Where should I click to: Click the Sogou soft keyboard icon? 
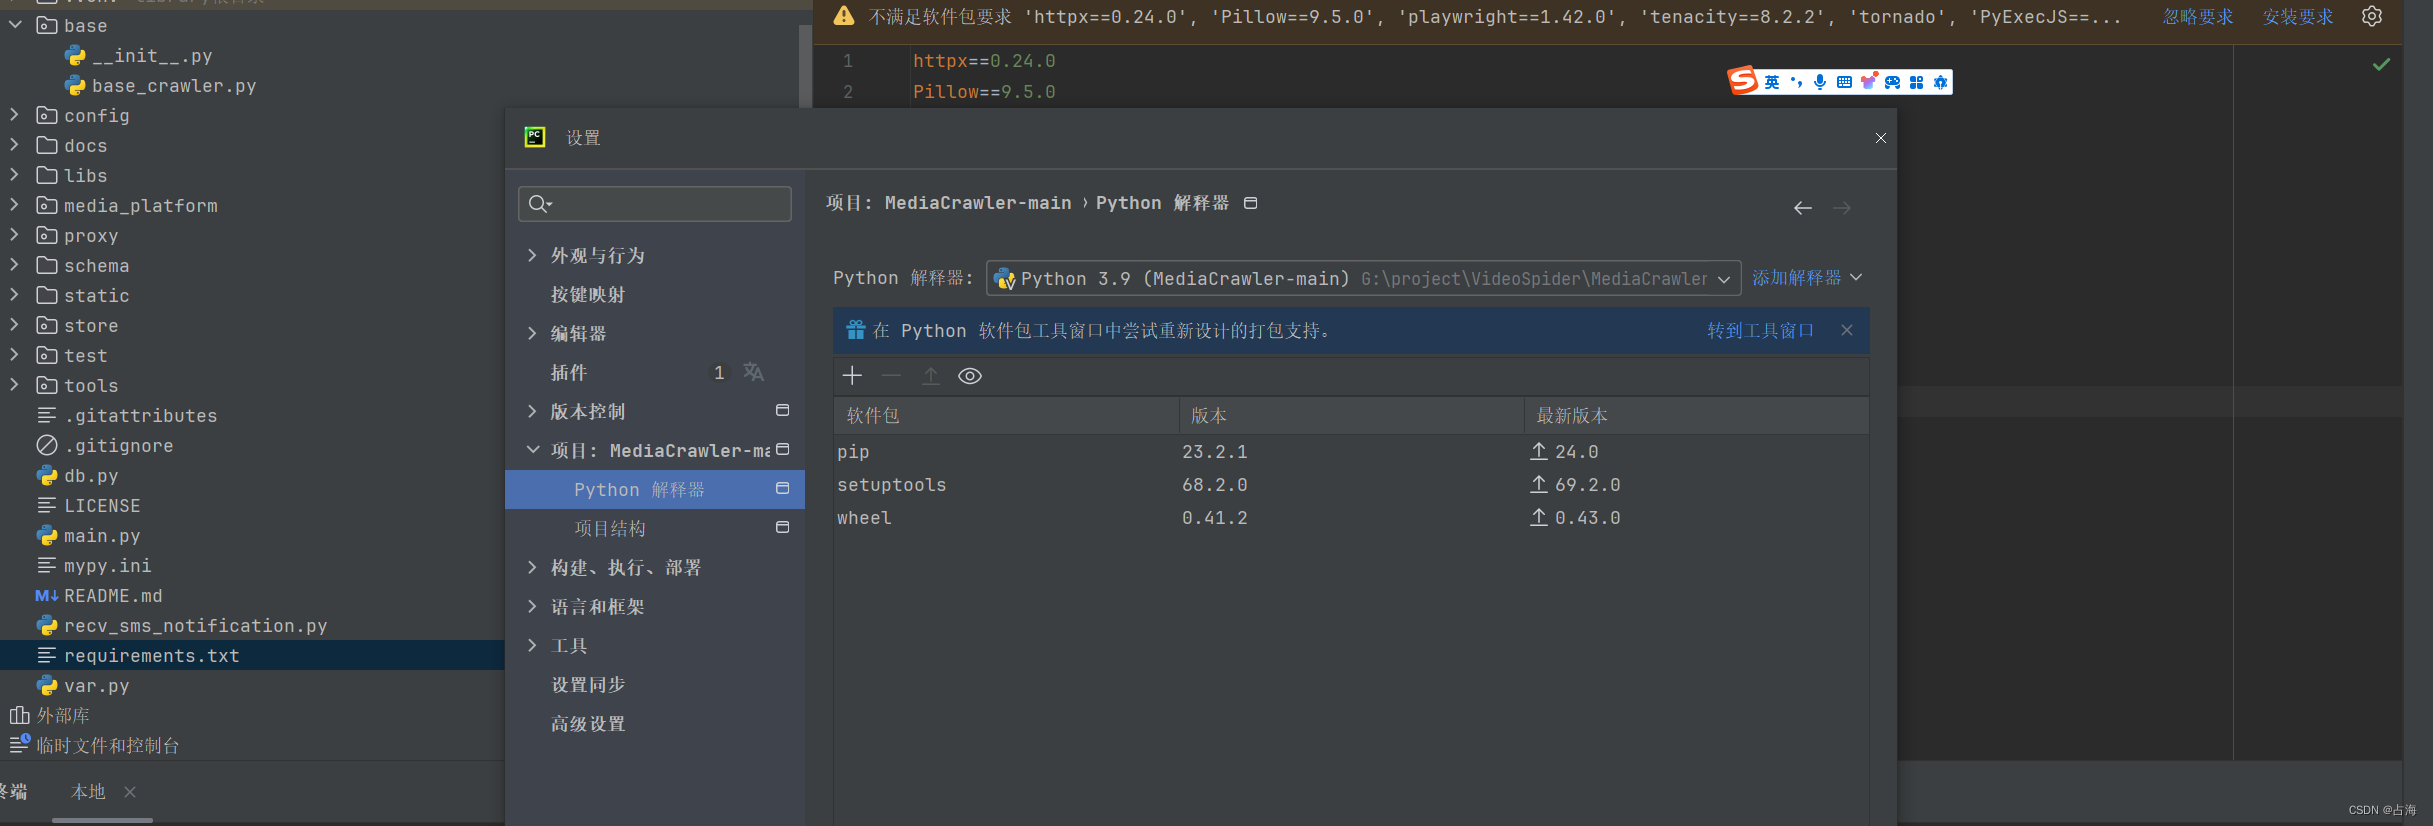[1844, 82]
